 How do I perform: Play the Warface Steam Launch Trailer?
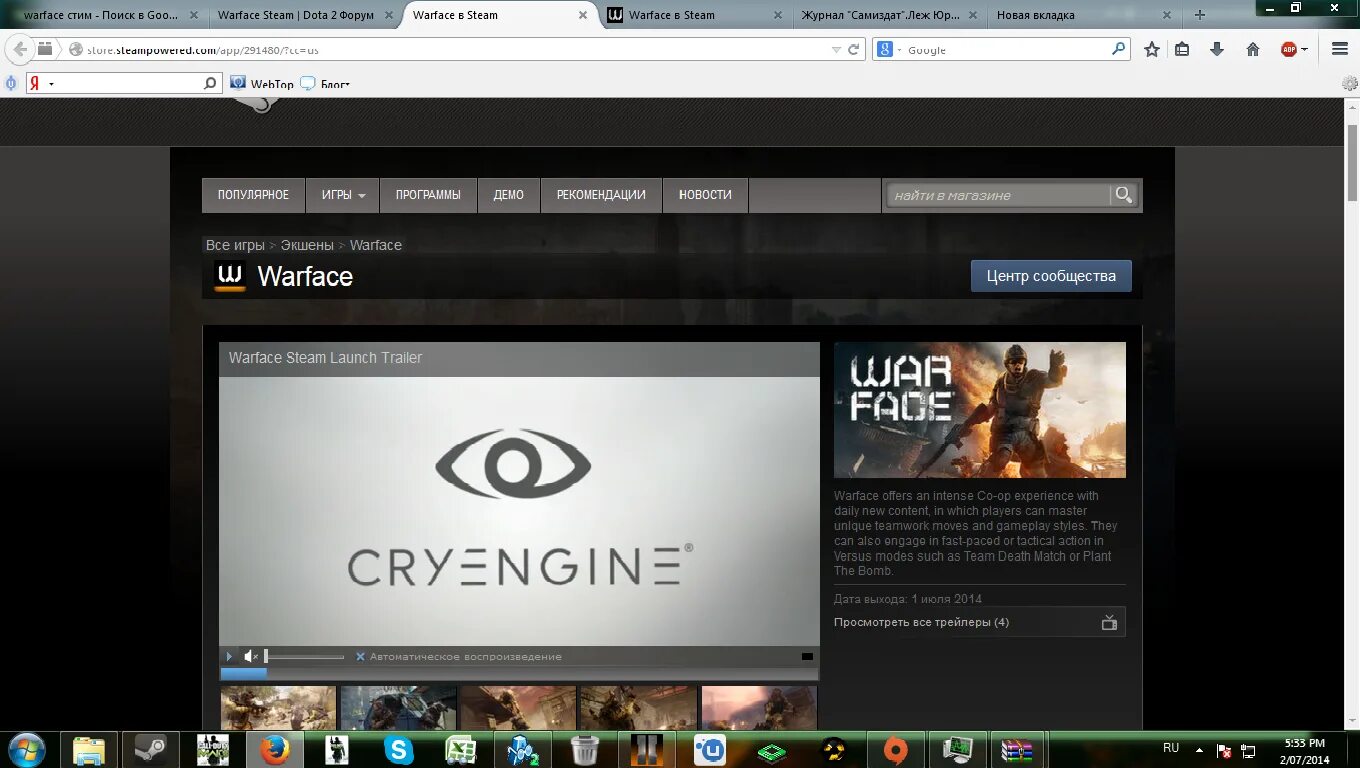click(229, 657)
